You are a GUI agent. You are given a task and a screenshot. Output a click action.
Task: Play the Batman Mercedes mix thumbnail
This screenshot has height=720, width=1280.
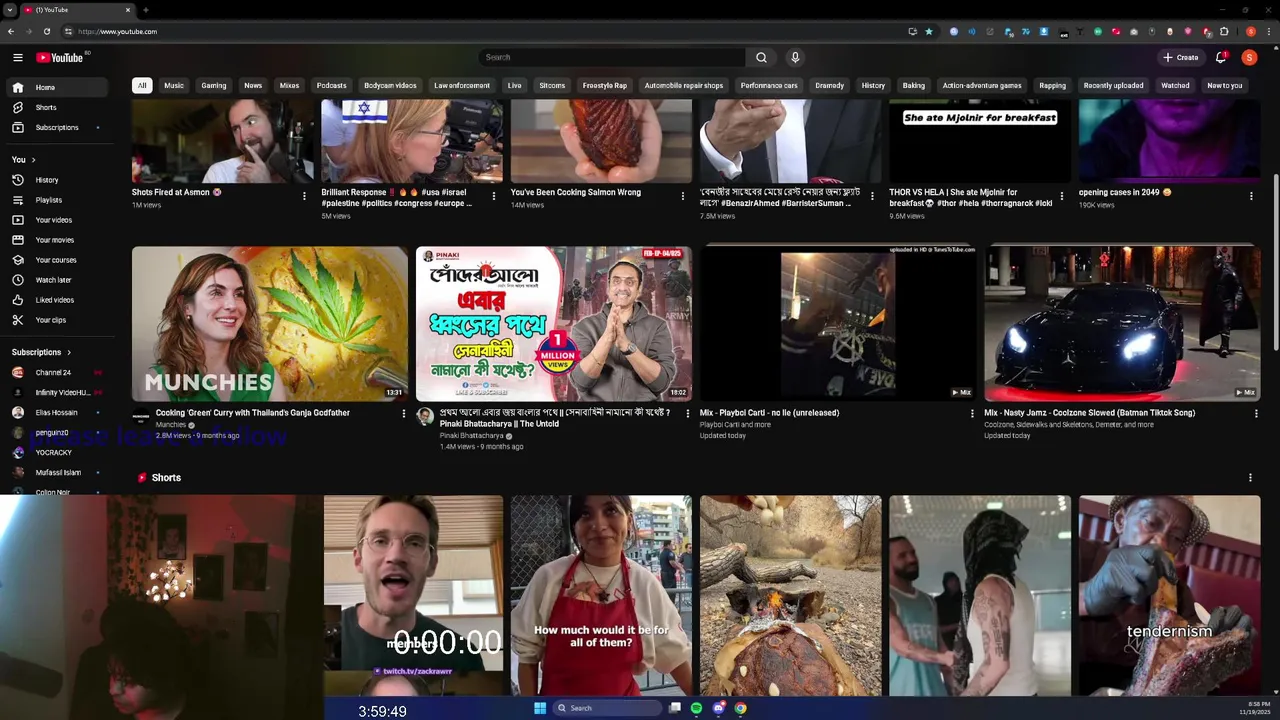1122,324
